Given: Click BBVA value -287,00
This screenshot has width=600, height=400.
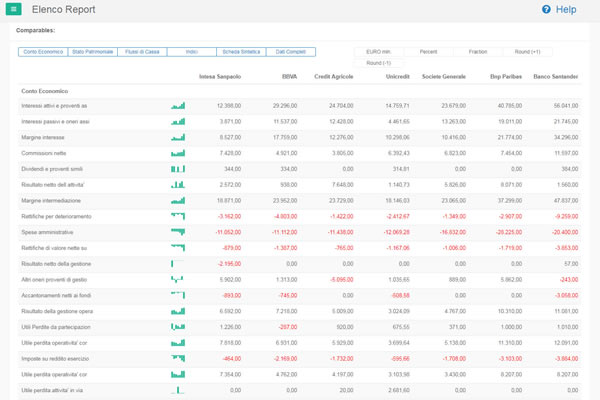Looking at the screenshot, I should coord(288,327).
